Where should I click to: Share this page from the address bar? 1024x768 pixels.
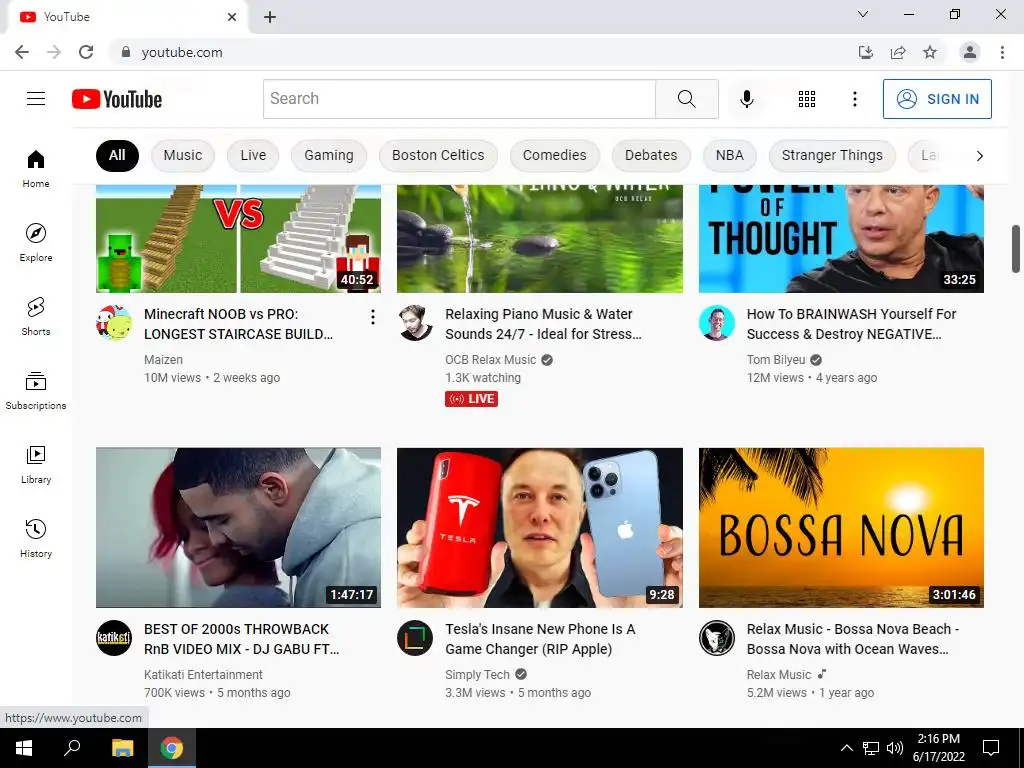(898, 52)
